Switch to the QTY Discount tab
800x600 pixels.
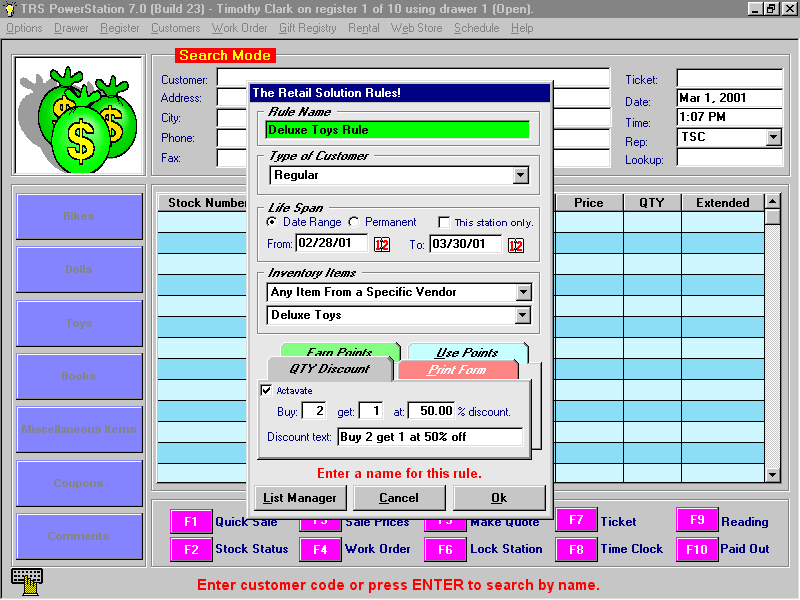coord(330,369)
